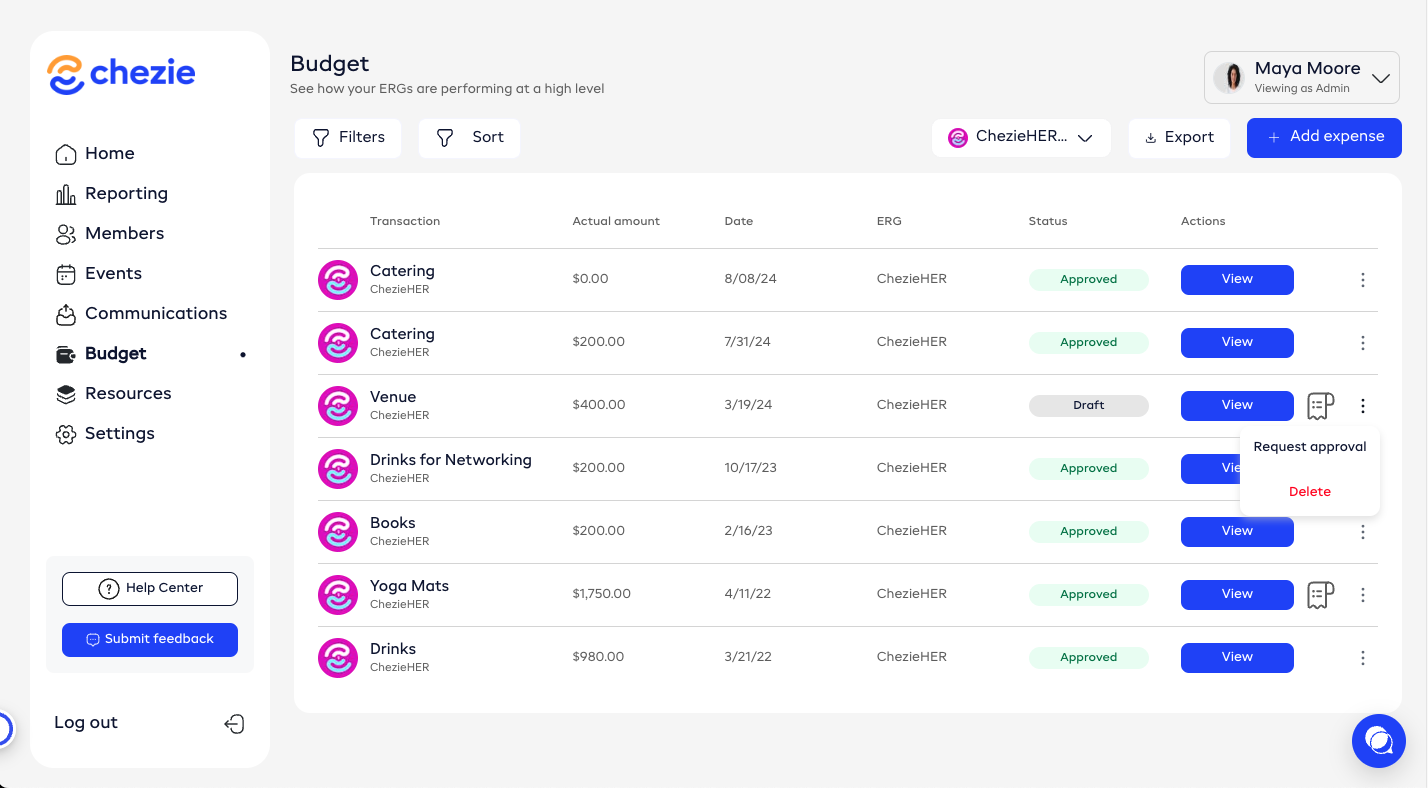
Task: Click the chezie logo
Action: 121,74
